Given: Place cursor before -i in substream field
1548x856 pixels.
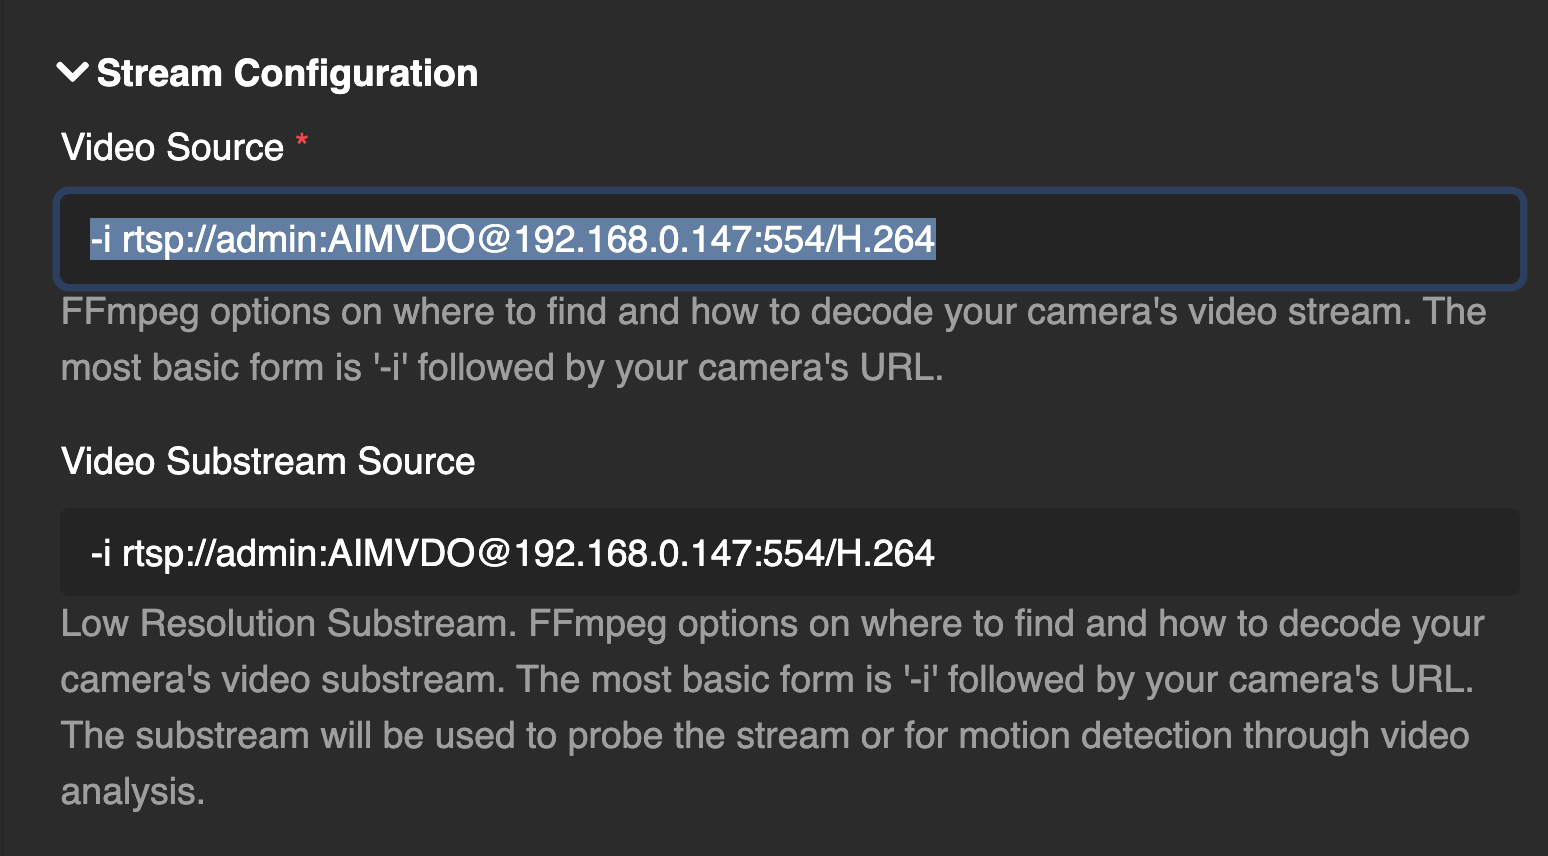Looking at the screenshot, I should click(x=90, y=552).
